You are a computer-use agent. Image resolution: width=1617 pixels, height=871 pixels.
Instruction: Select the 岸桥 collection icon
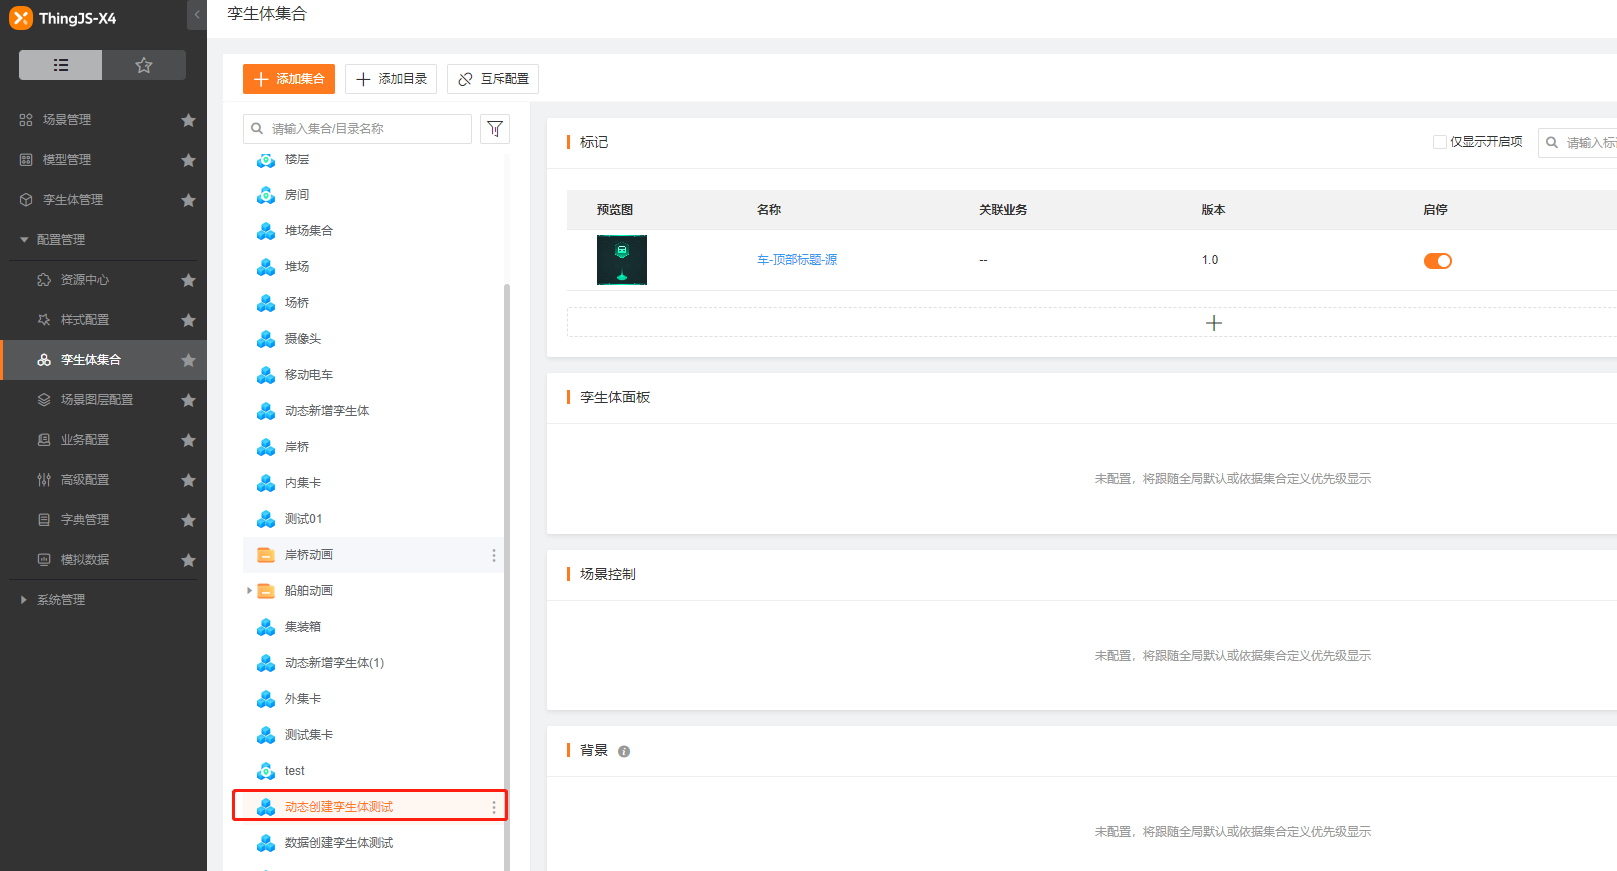click(266, 447)
